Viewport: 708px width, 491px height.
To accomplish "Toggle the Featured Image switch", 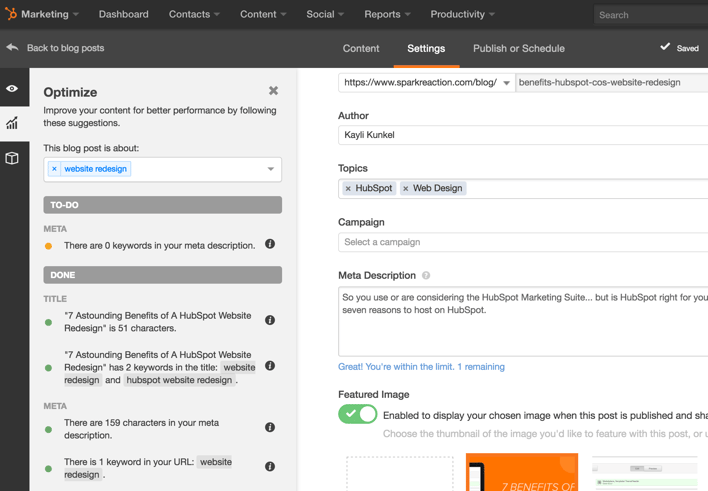I will (357, 414).
